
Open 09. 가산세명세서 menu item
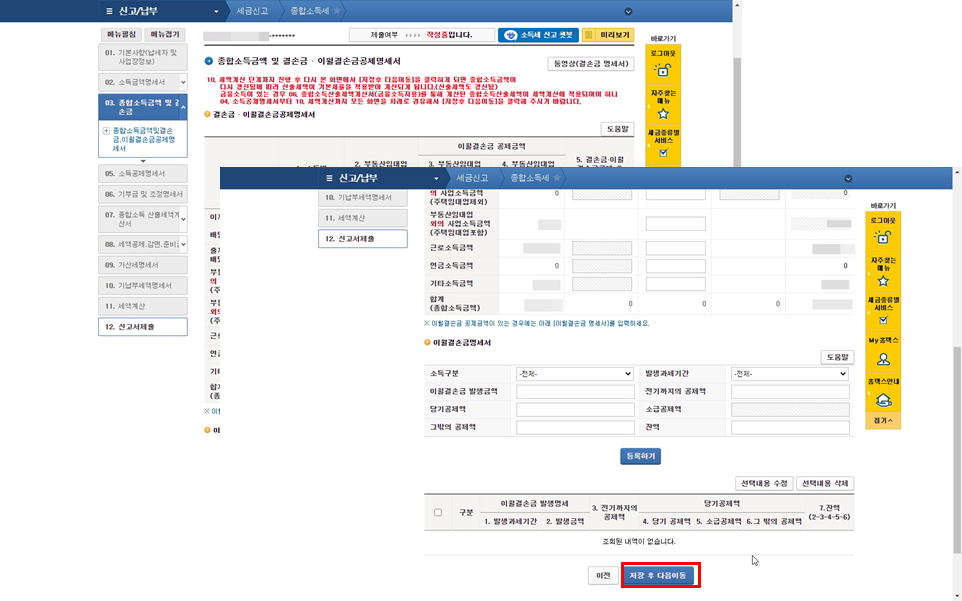[x=142, y=265]
